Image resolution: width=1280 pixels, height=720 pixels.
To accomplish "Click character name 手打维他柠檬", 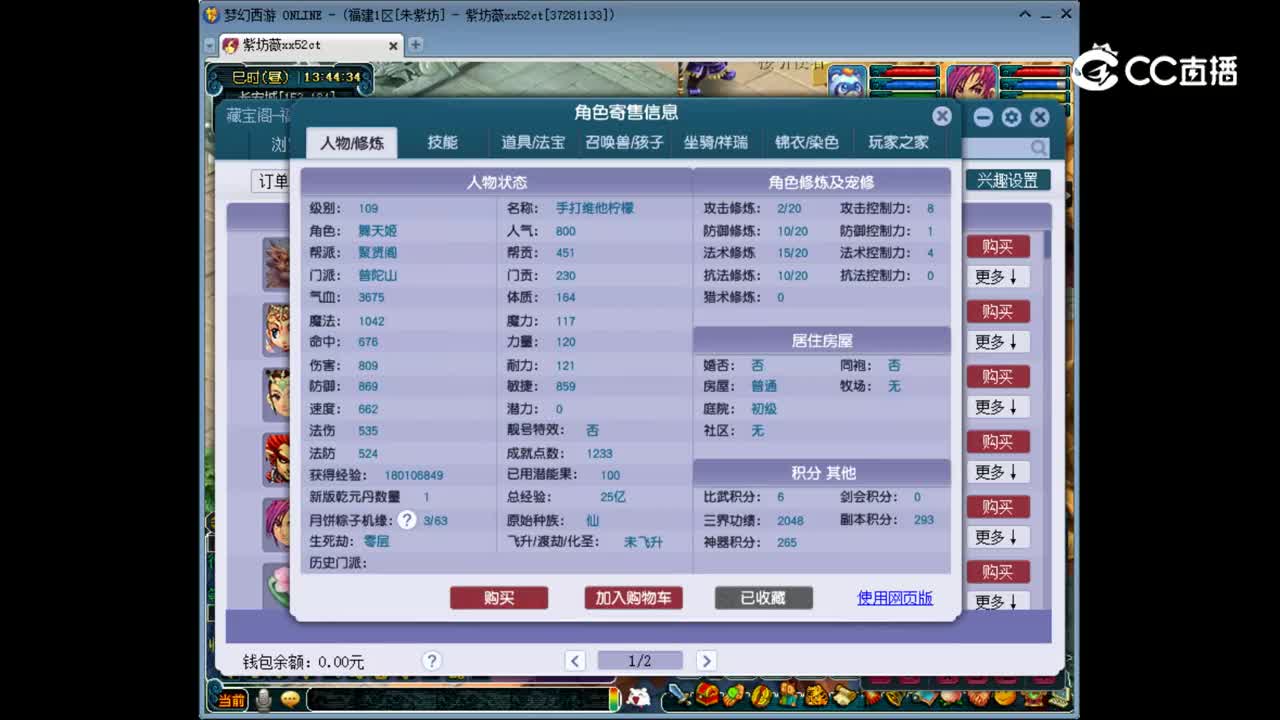I will click(x=595, y=209).
